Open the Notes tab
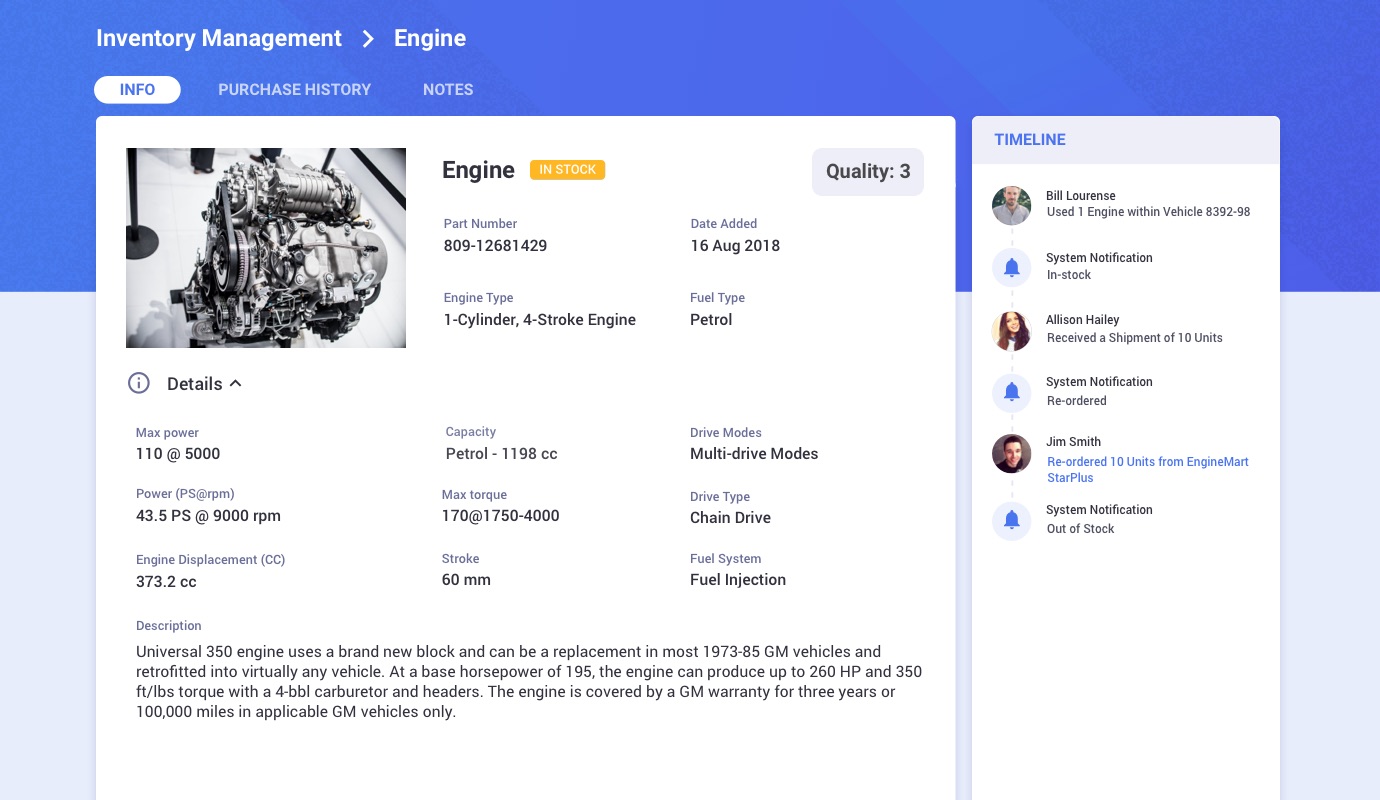Image resolution: width=1380 pixels, height=800 pixels. 448,90
